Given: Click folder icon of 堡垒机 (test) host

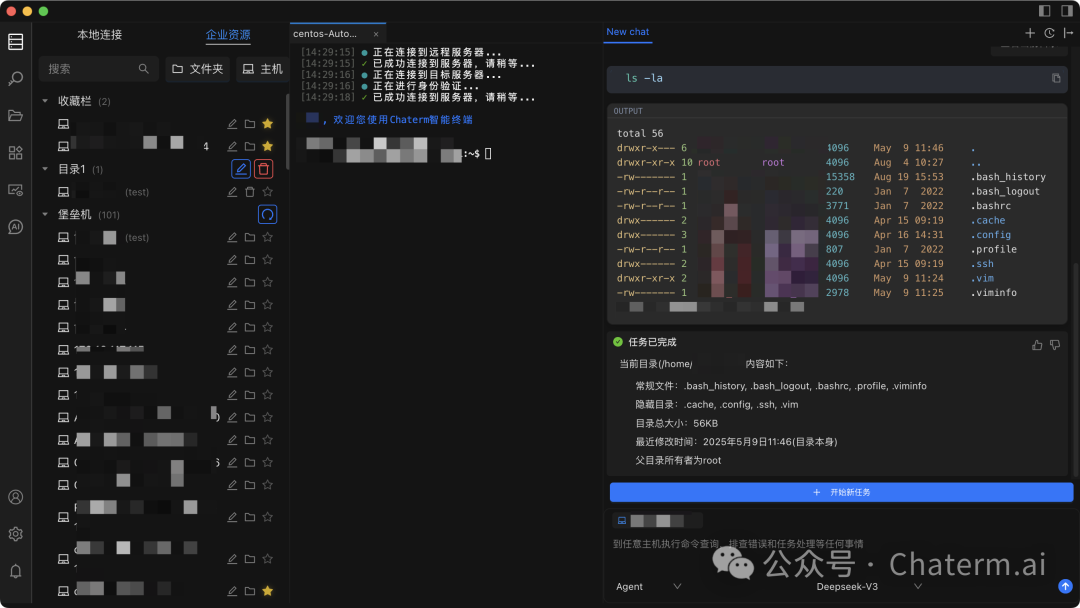Looking at the screenshot, I should 250,238.
